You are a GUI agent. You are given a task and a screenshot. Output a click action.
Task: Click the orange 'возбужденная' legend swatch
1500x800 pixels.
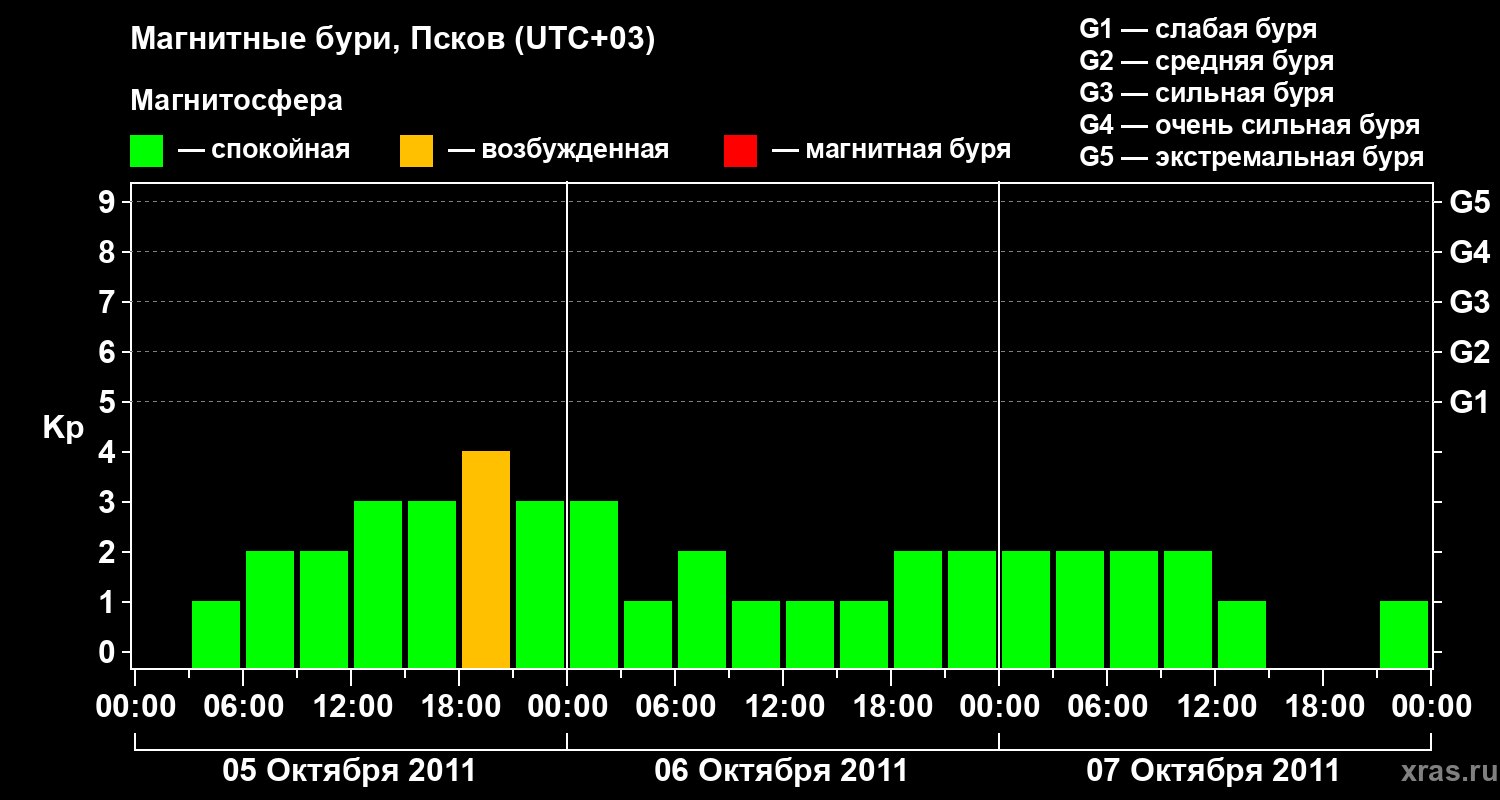(416, 150)
